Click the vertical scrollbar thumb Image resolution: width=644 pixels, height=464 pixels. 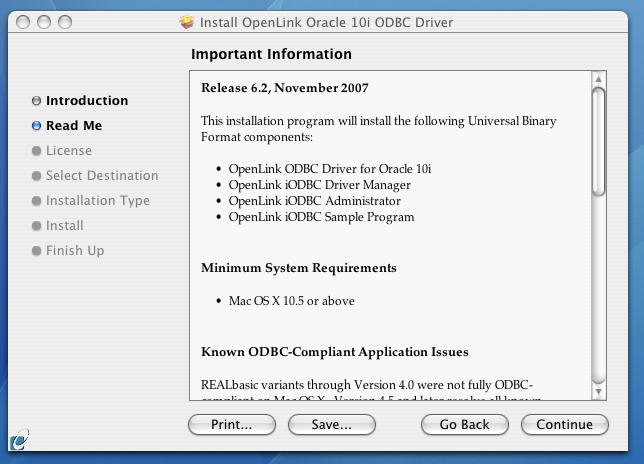pos(598,142)
